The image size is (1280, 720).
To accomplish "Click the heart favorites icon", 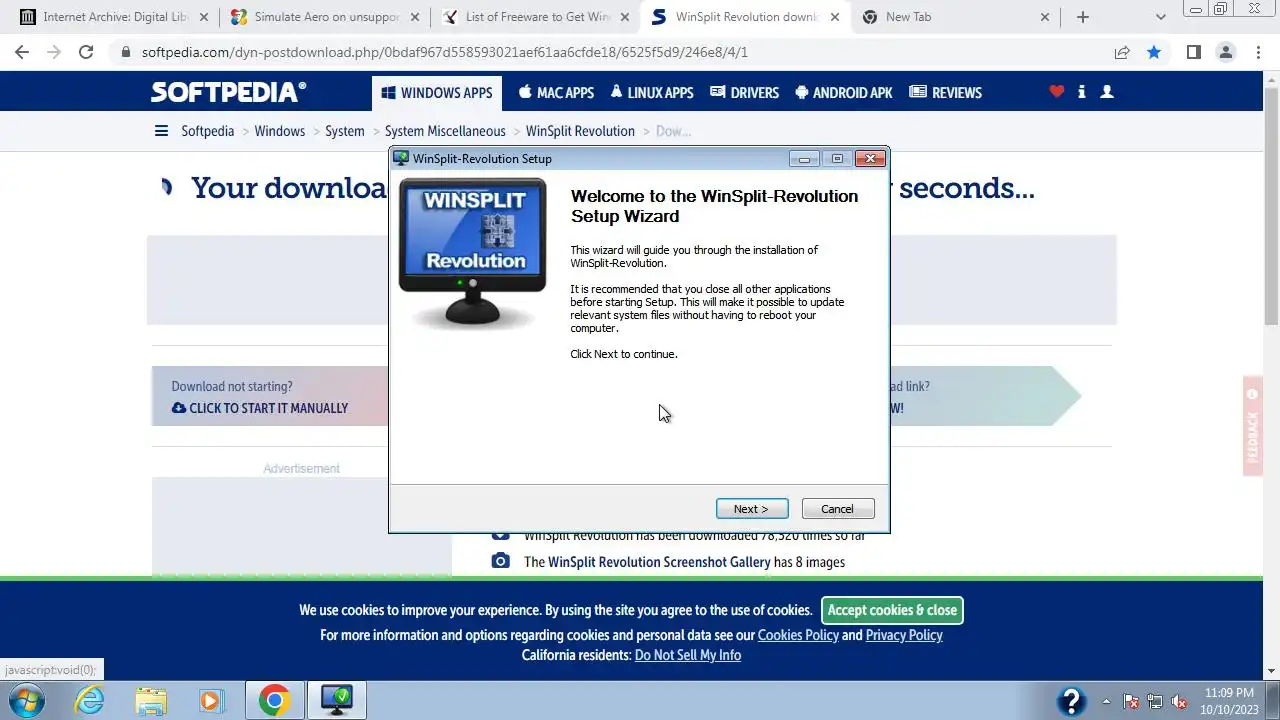I will pos(1056,92).
